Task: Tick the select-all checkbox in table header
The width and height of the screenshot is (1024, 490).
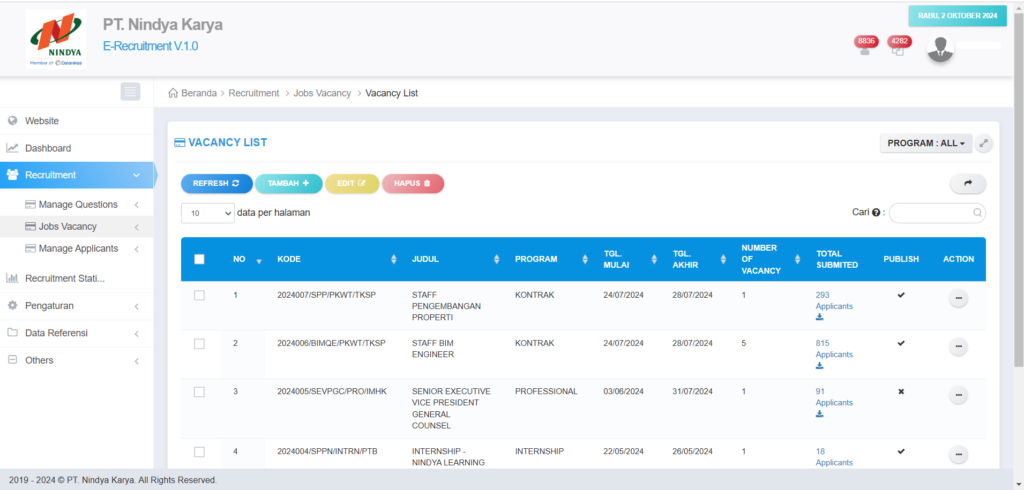Action: tap(199, 259)
